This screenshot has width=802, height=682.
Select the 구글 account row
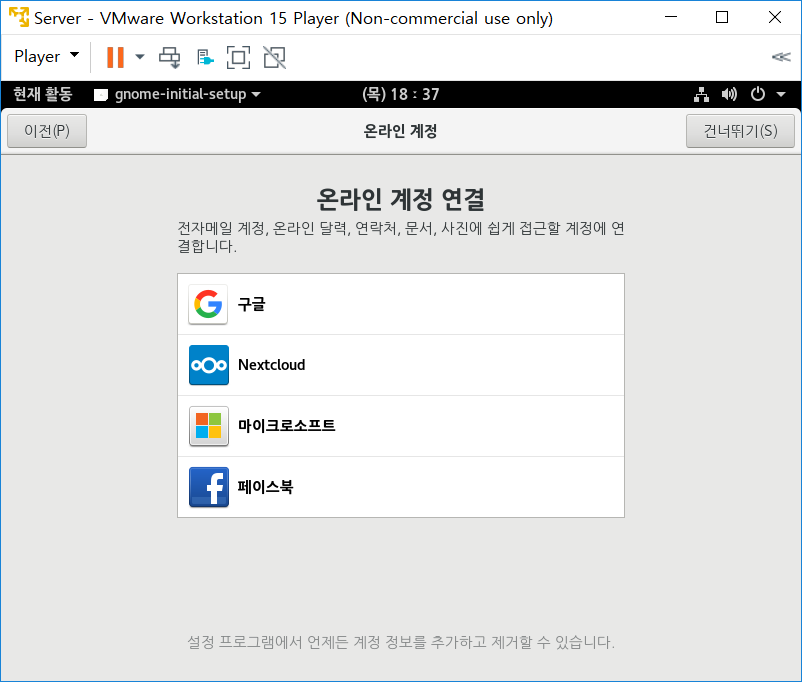tap(401, 304)
